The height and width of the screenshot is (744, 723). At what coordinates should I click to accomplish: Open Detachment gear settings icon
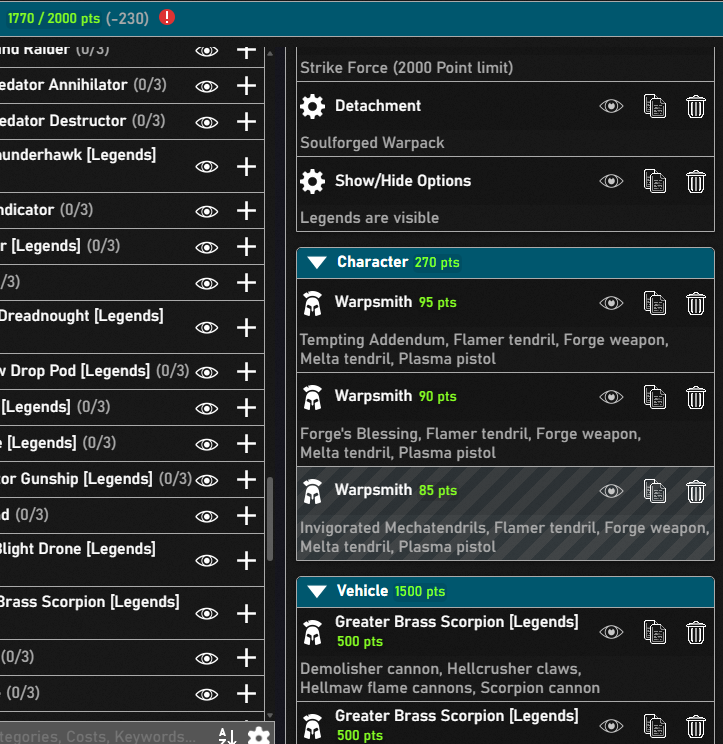tap(313, 106)
